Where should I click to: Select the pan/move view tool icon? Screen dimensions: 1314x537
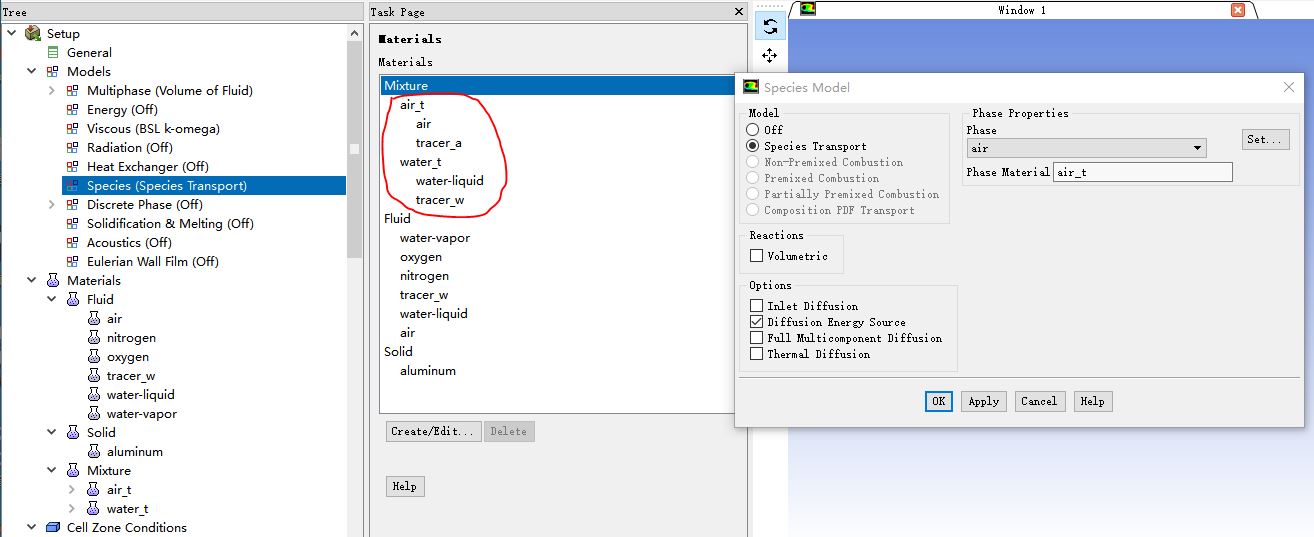point(769,55)
